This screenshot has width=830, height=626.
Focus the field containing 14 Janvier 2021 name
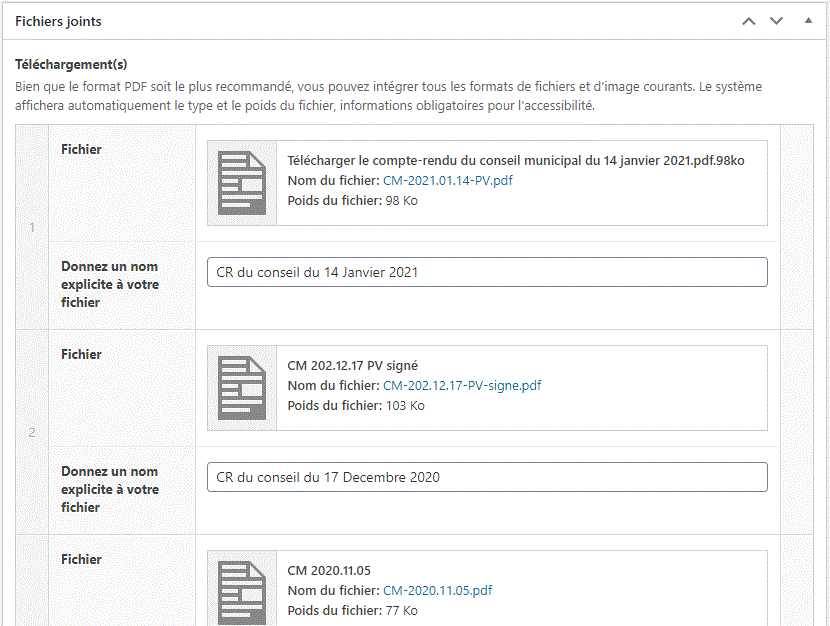pos(487,272)
